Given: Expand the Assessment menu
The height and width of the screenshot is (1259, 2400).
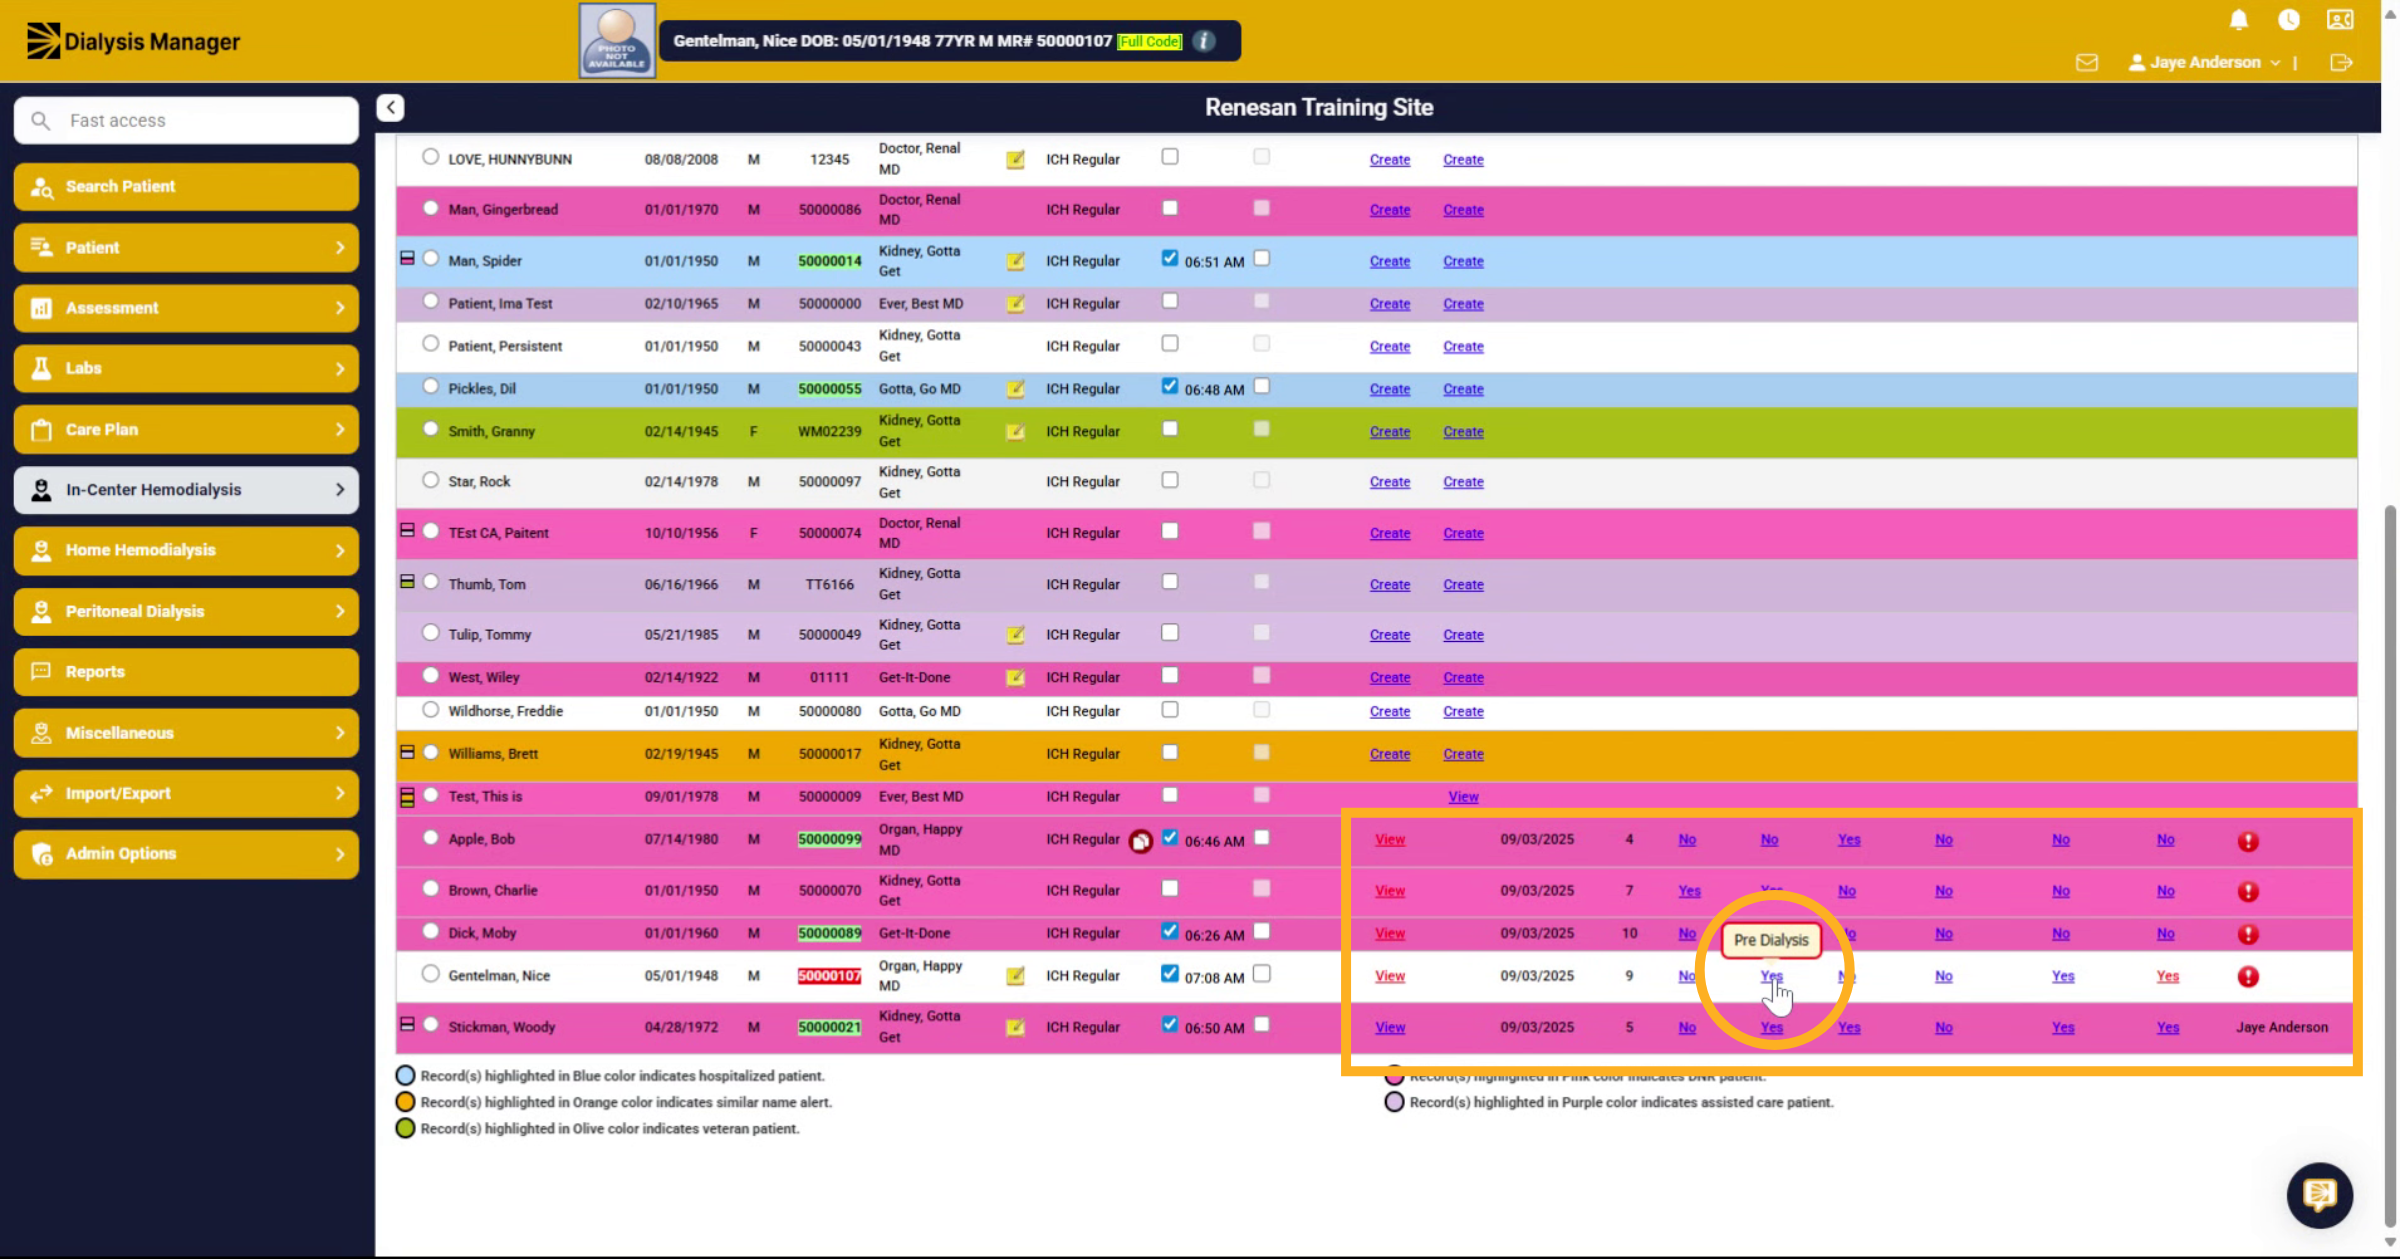Looking at the screenshot, I should 187,308.
